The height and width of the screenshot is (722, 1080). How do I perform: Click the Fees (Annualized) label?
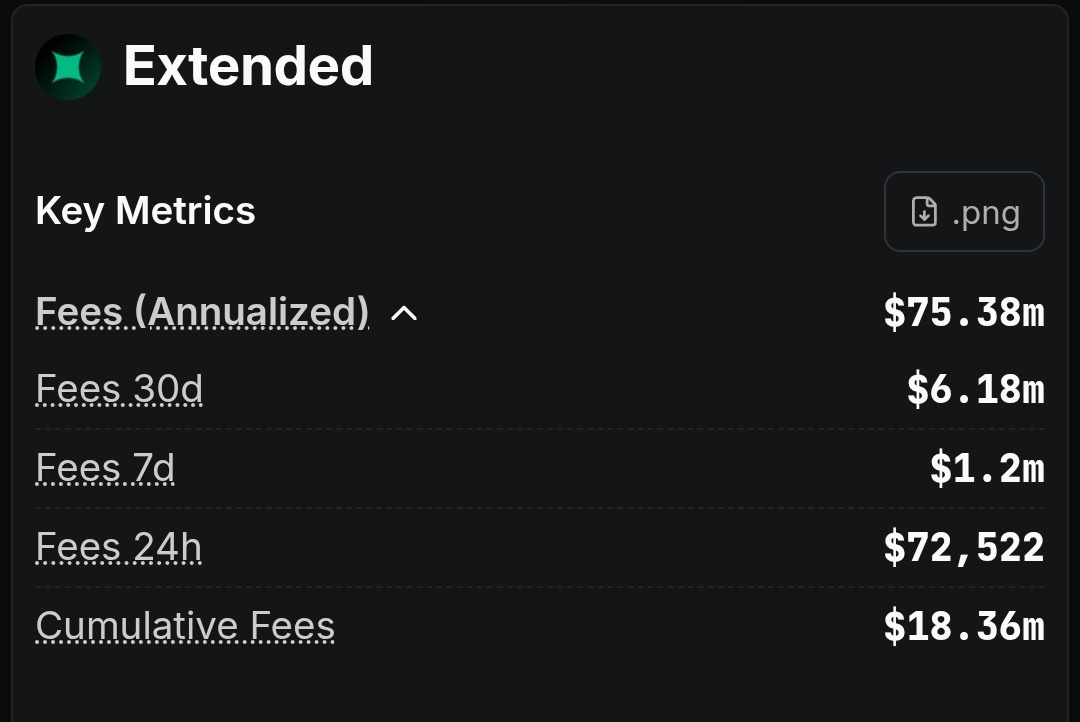(202, 312)
